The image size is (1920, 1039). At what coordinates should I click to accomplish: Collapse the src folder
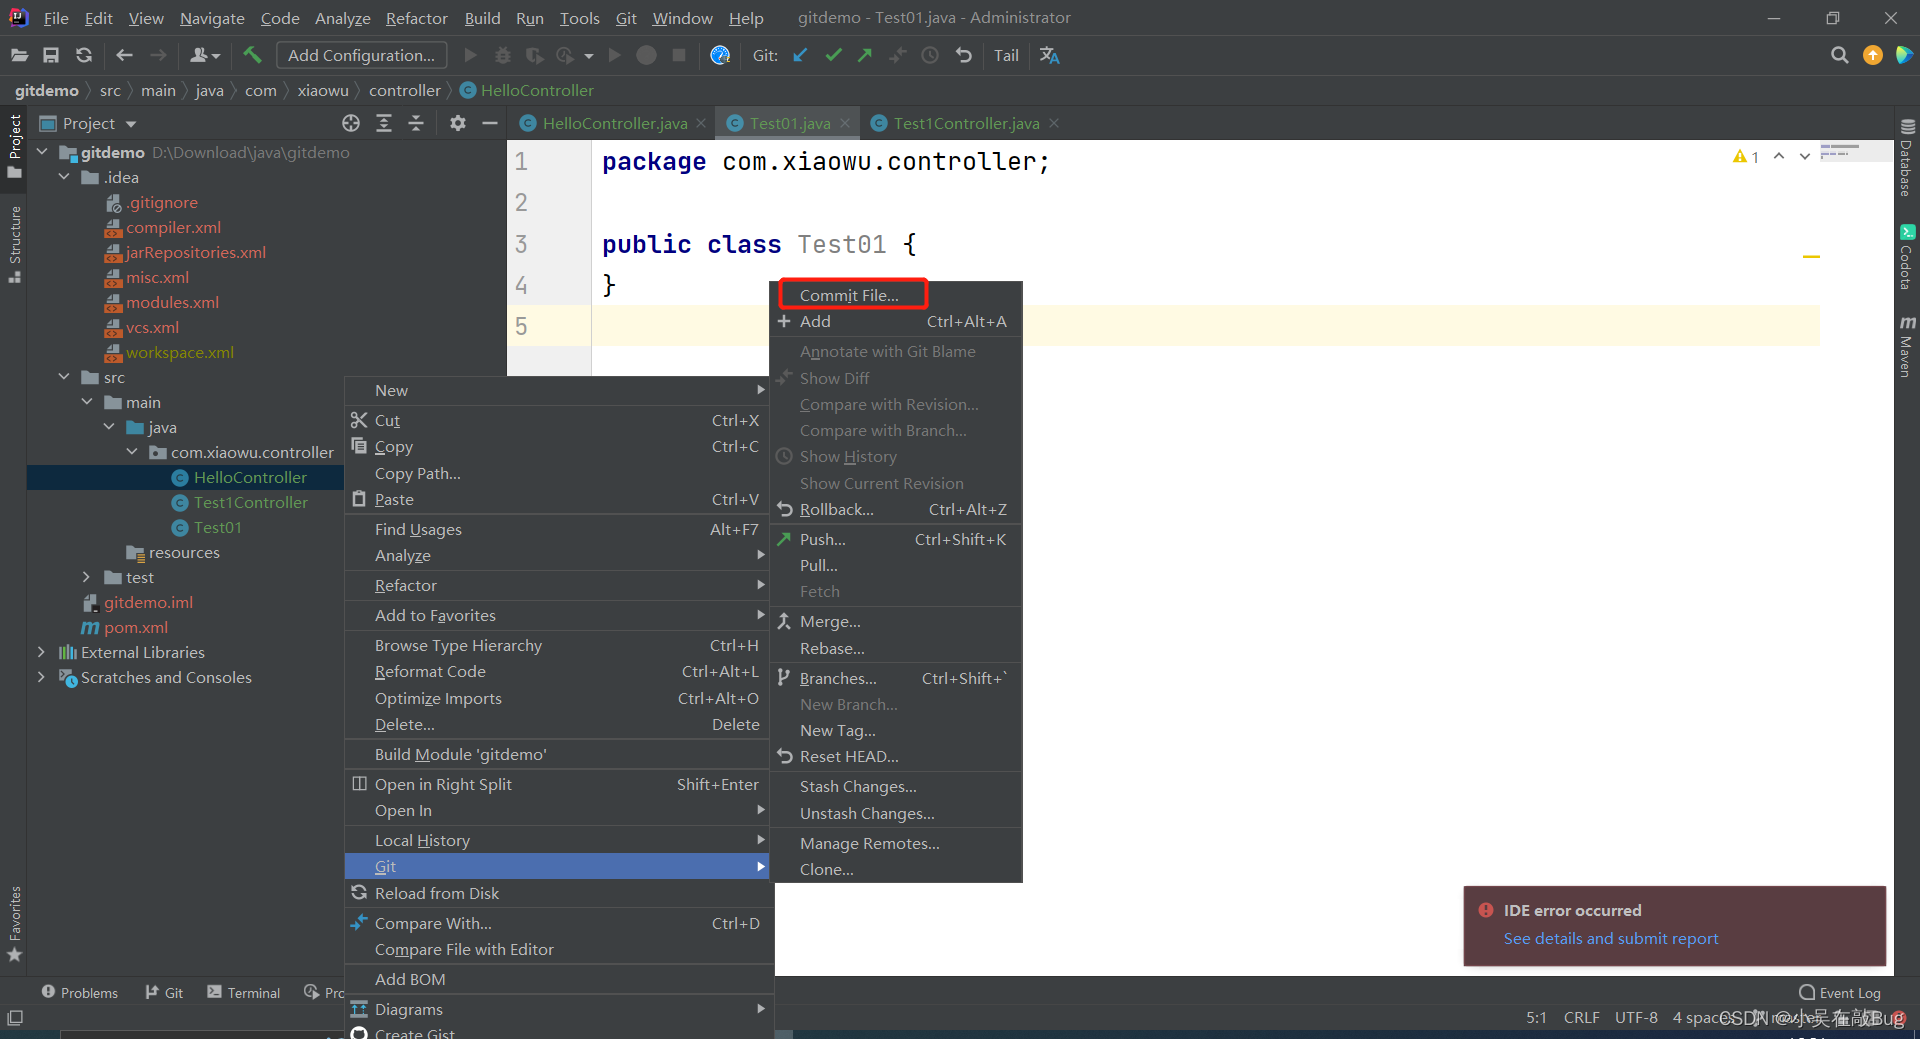[64, 377]
